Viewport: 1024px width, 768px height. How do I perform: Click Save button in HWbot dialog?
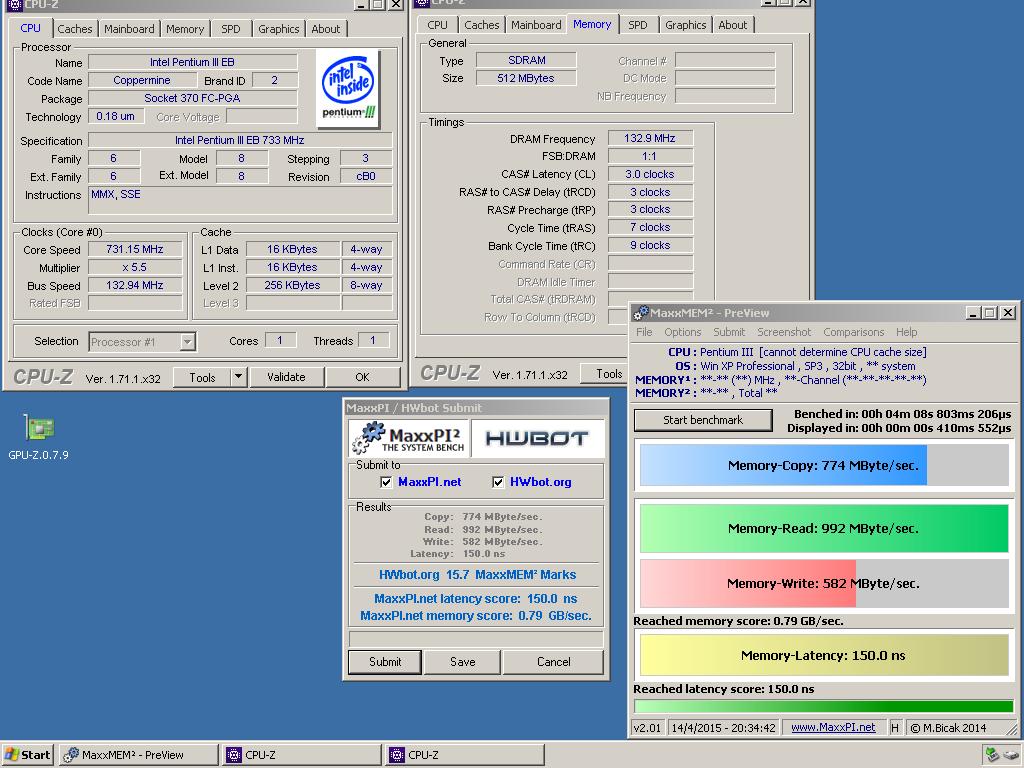click(462, 662)
